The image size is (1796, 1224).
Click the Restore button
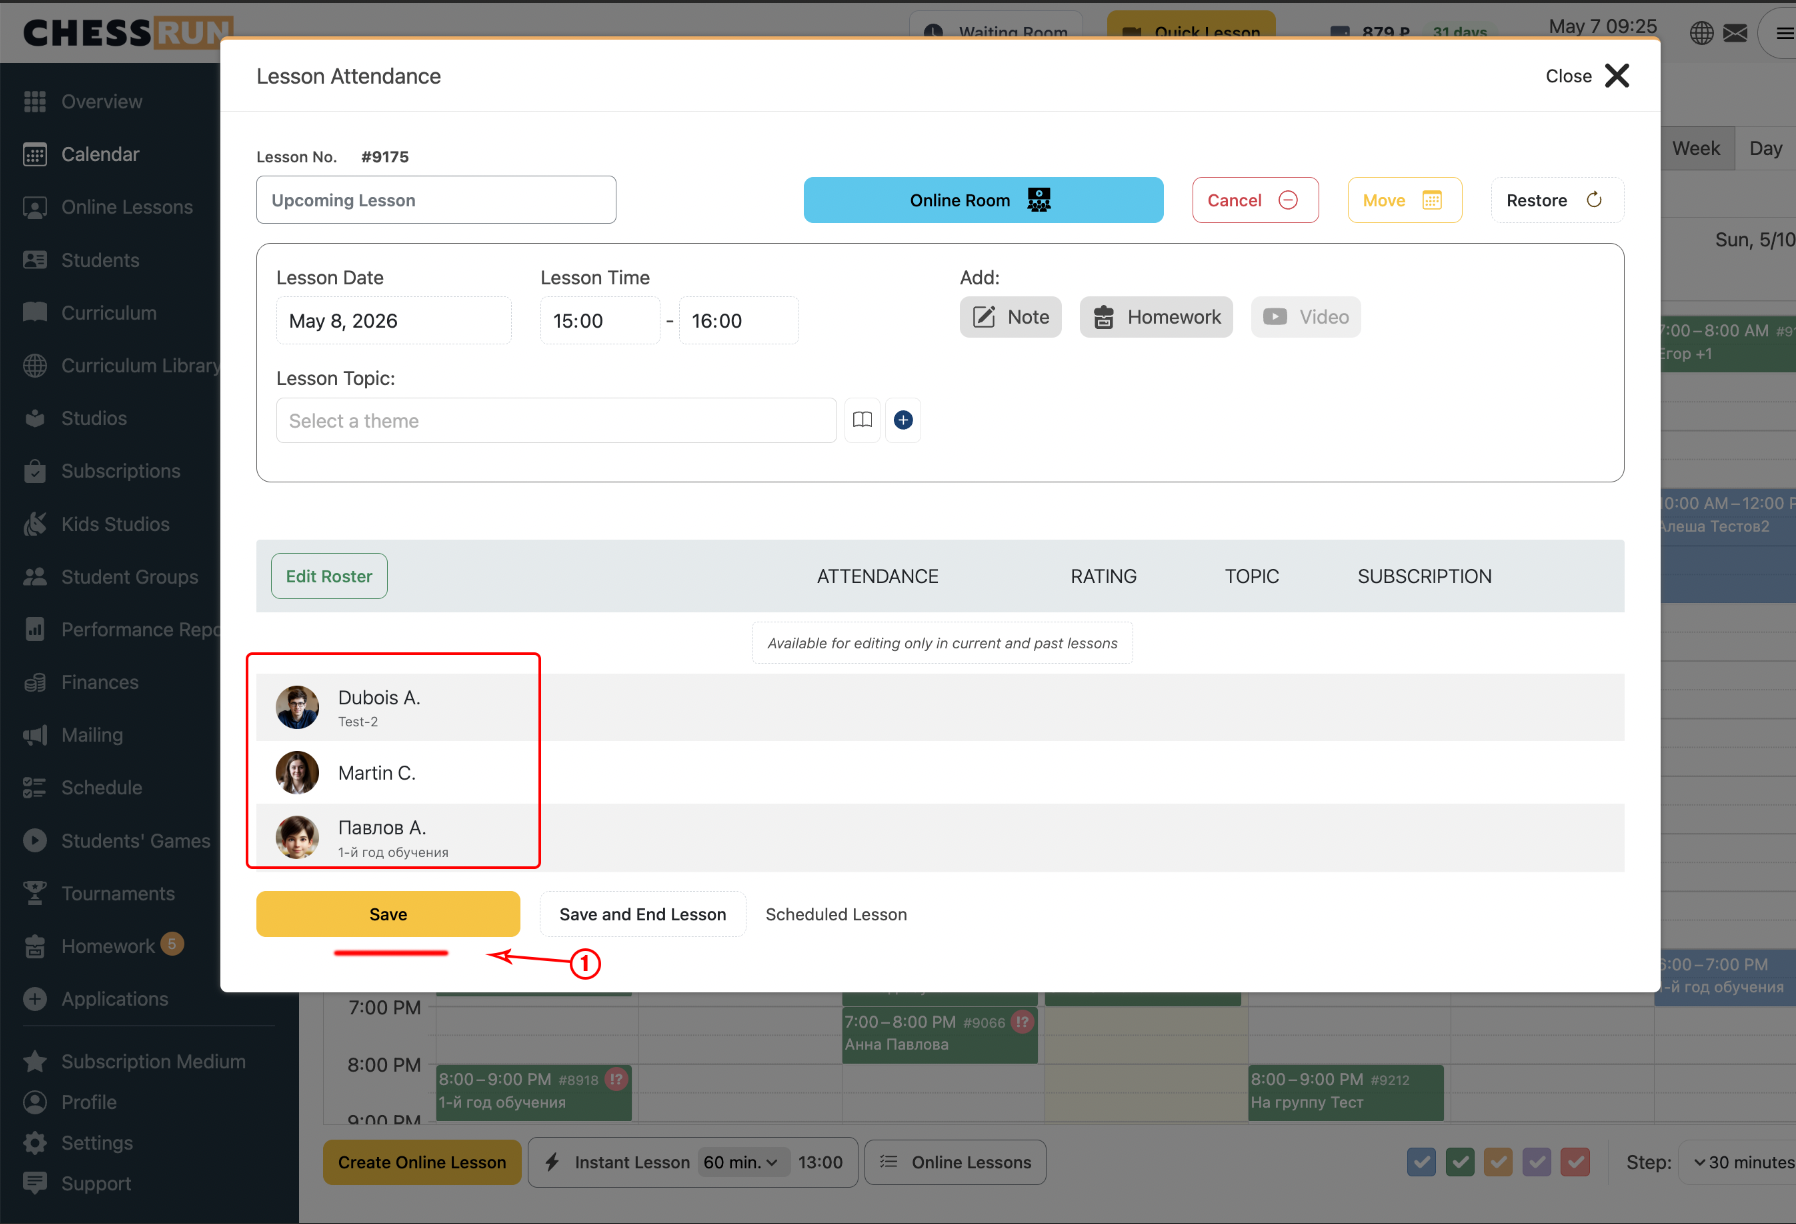(x=1557, y=200)
